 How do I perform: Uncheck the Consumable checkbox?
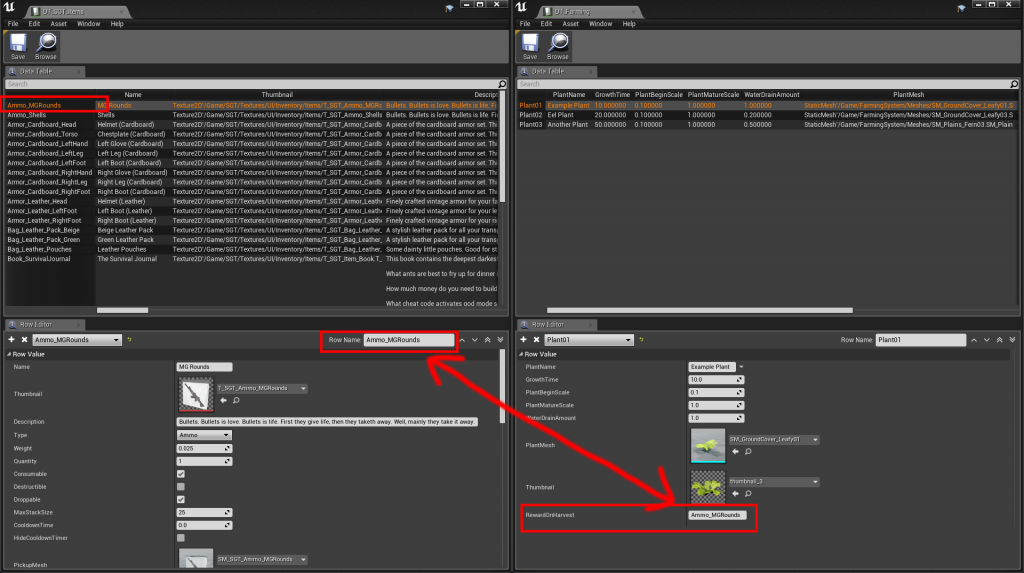[x=180, y=474]
